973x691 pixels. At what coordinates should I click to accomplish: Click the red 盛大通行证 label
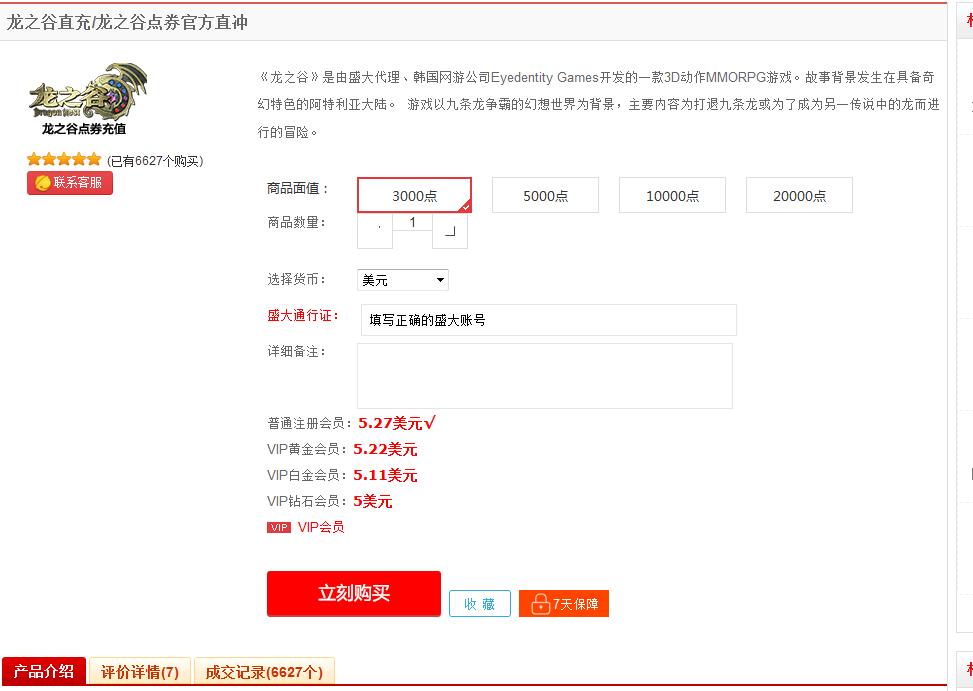[303, 316]
